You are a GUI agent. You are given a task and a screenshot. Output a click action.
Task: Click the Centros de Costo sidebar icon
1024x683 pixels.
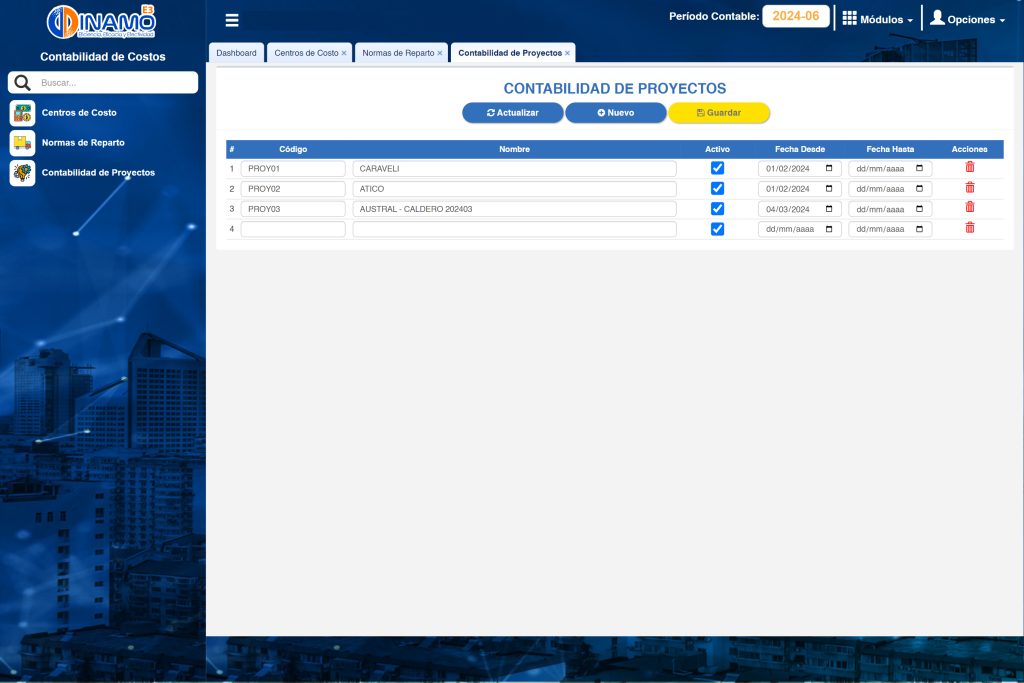click(22, 113)
